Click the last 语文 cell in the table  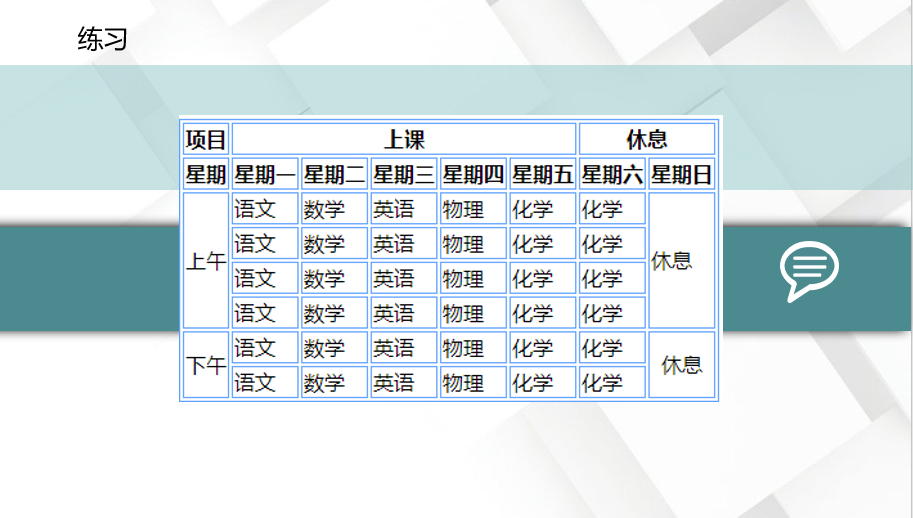pos(265,382)
